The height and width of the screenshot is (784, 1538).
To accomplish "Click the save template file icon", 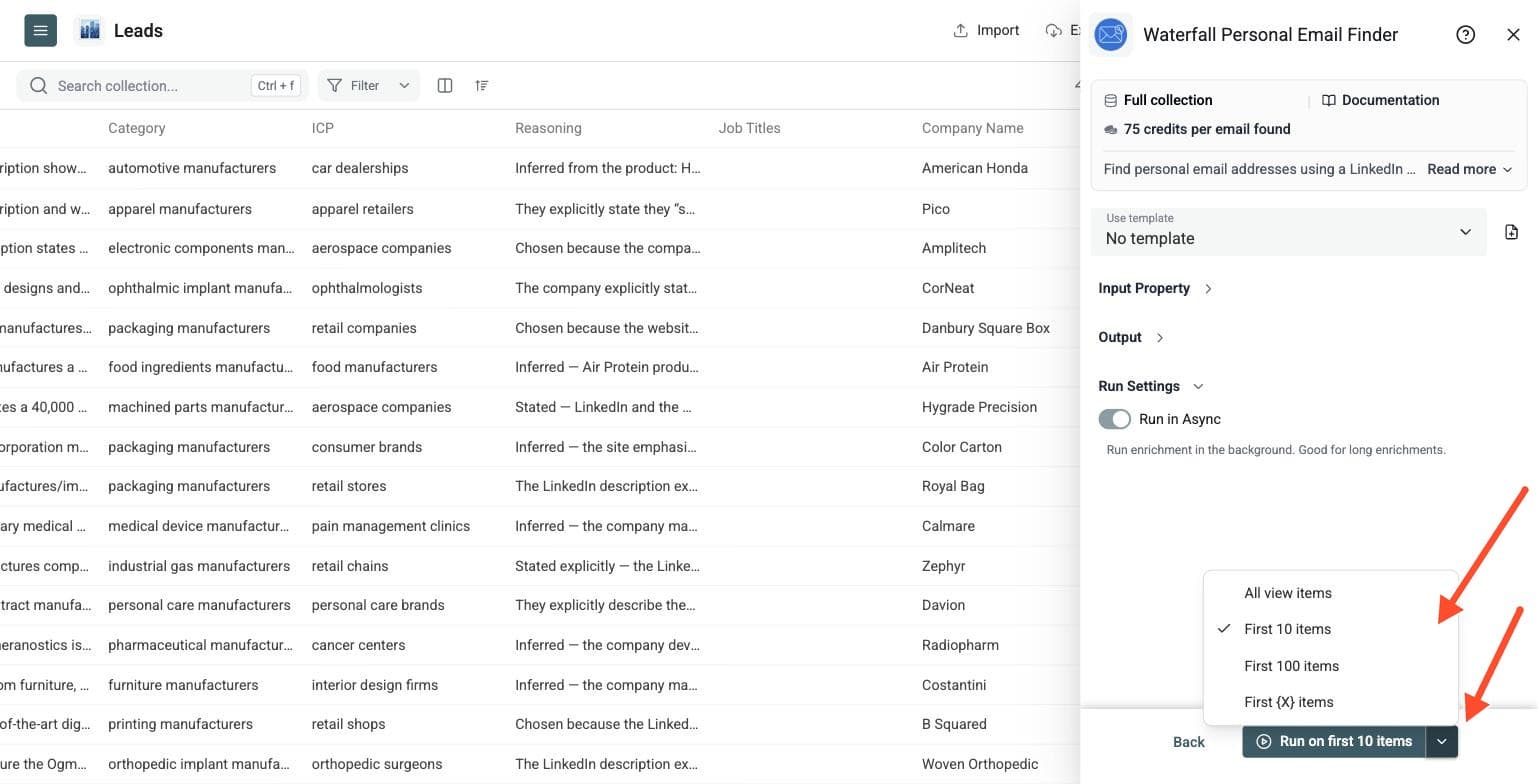I will click(x=1511, y=232).
